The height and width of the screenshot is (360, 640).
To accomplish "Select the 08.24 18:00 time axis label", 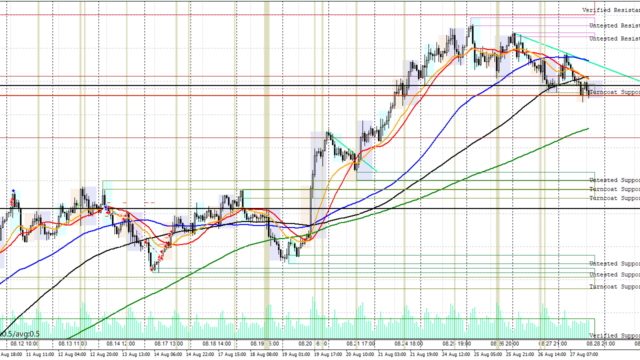I will click(409, 344).
